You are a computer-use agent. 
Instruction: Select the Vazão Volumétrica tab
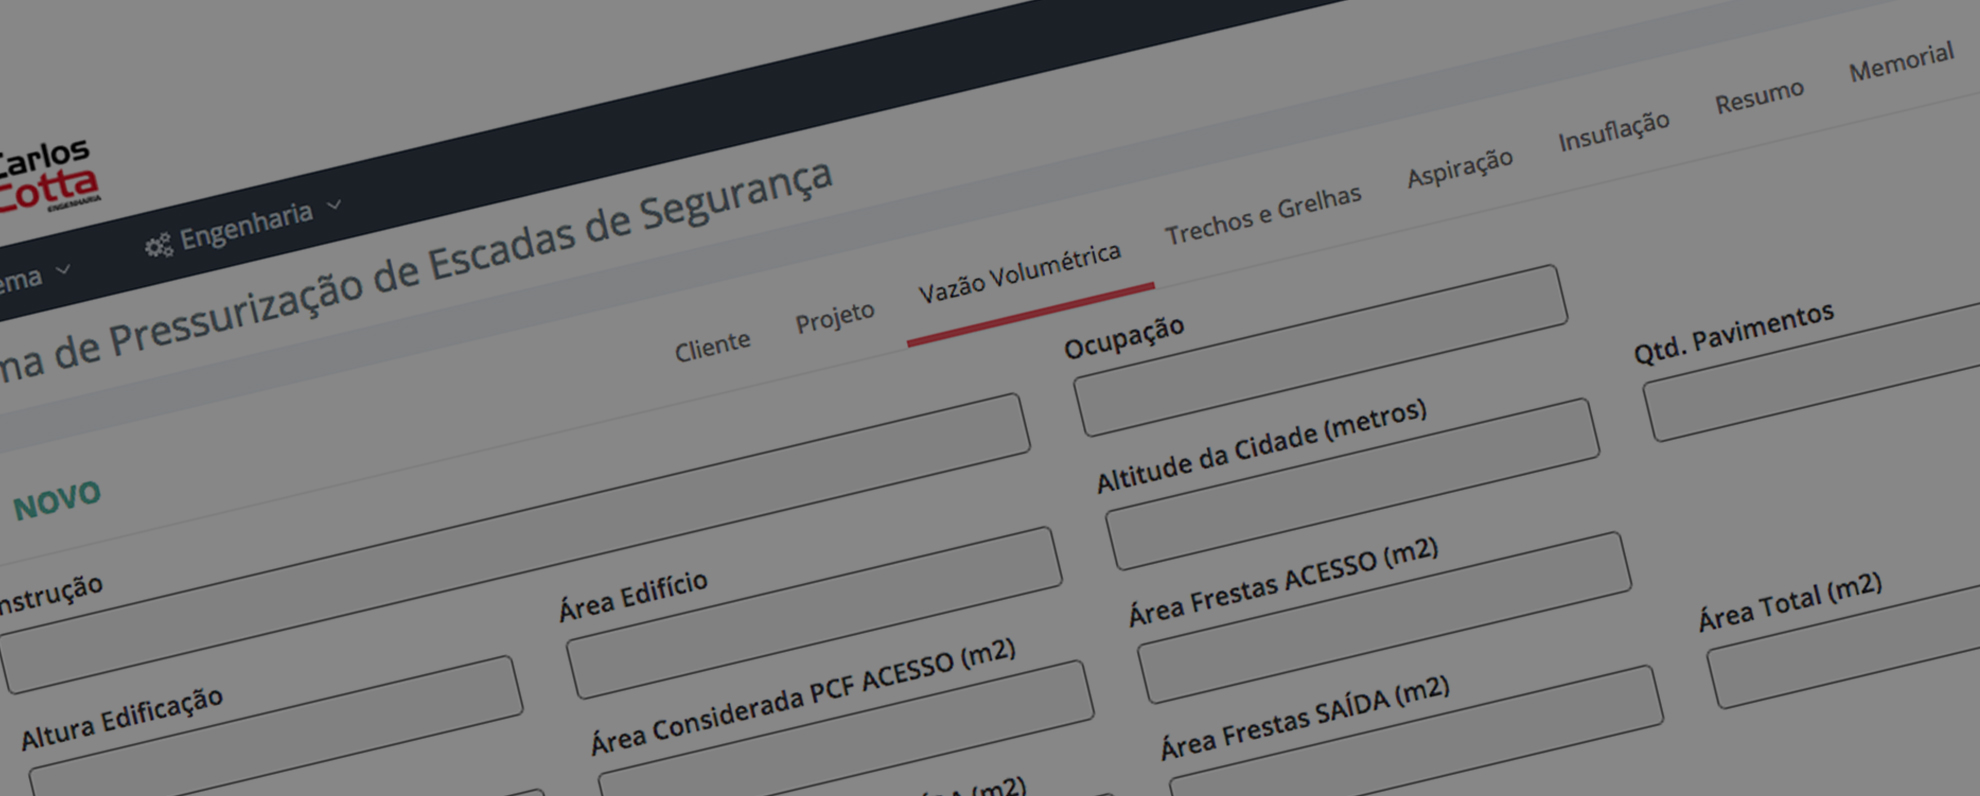click(x=1020, y=273)
